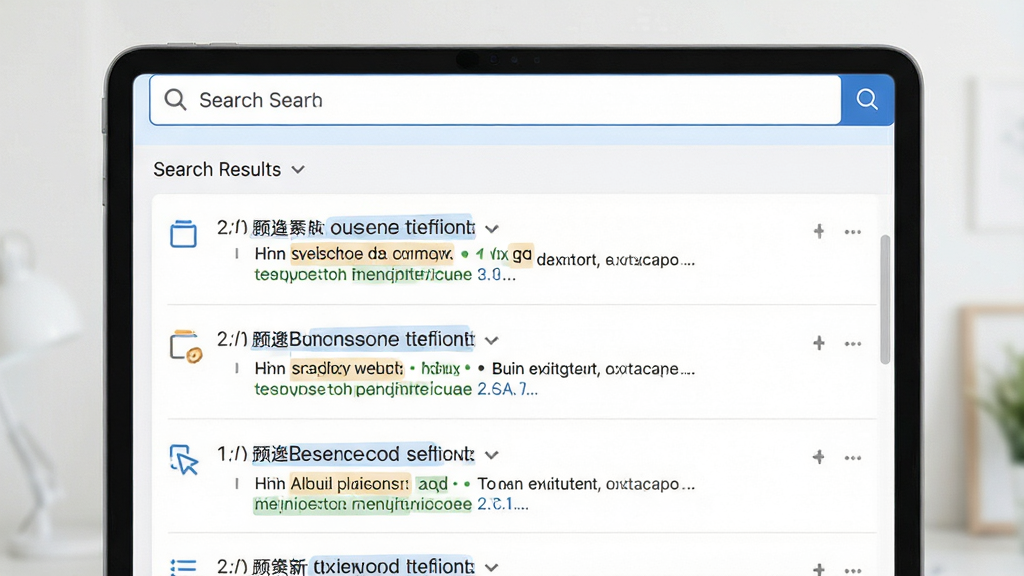Screen dimensions: 1024x576
Task: Add the Besencecod sefliont result with plus
Action: click(818, 457)
